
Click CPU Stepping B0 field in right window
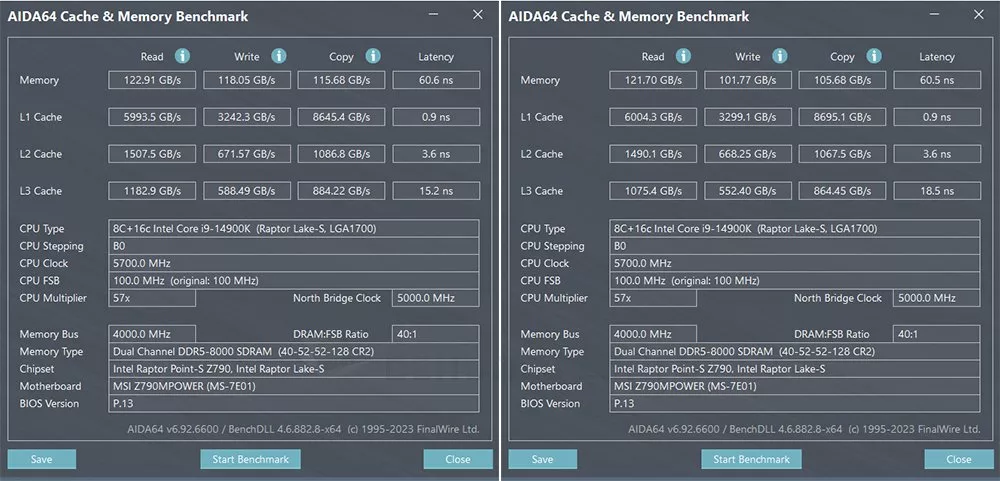[795, 246]
